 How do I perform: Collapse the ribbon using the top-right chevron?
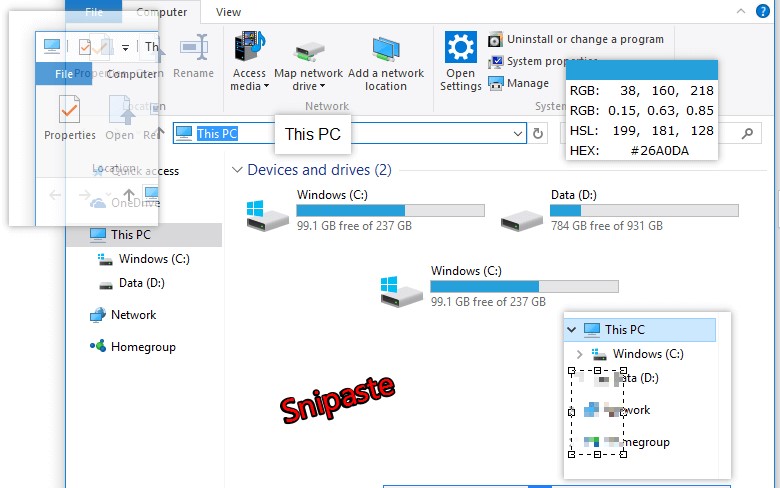point(741,11)
